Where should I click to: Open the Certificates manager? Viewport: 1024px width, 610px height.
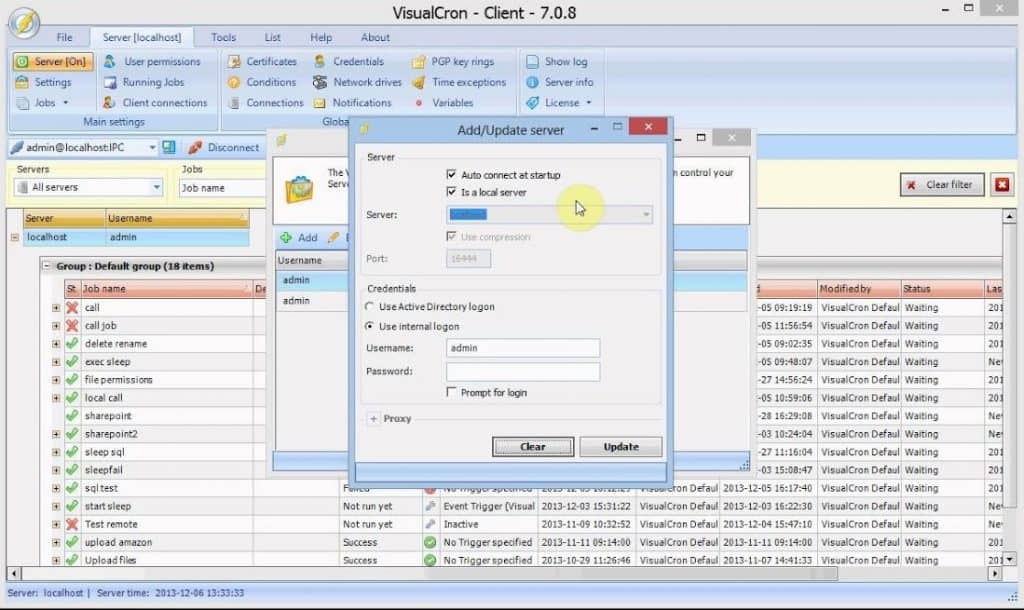click(269, 61)
